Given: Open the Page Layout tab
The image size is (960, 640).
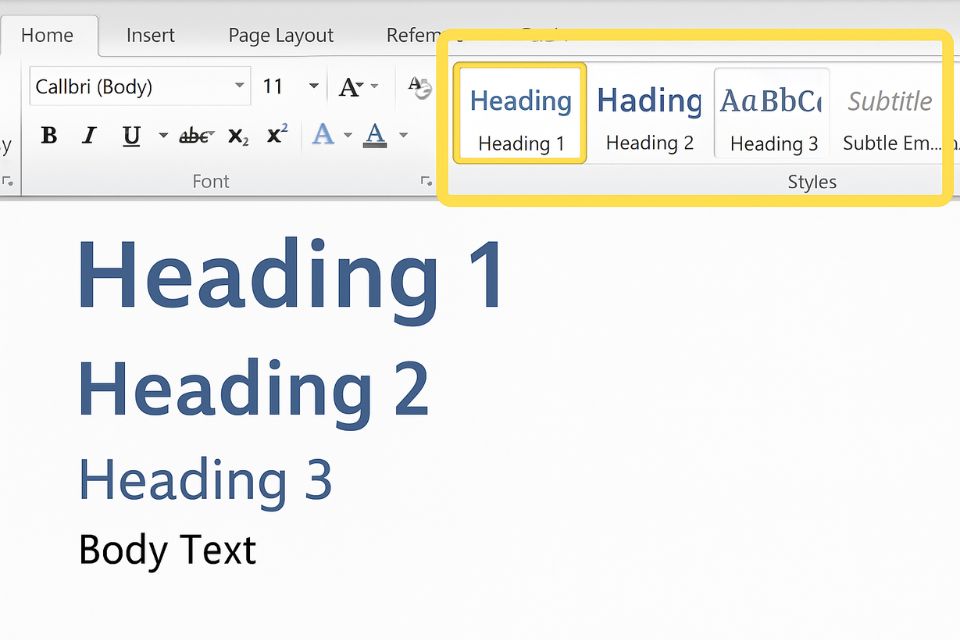Looking at the screenshot, I should pyautogui.click(x=280, y=35).
